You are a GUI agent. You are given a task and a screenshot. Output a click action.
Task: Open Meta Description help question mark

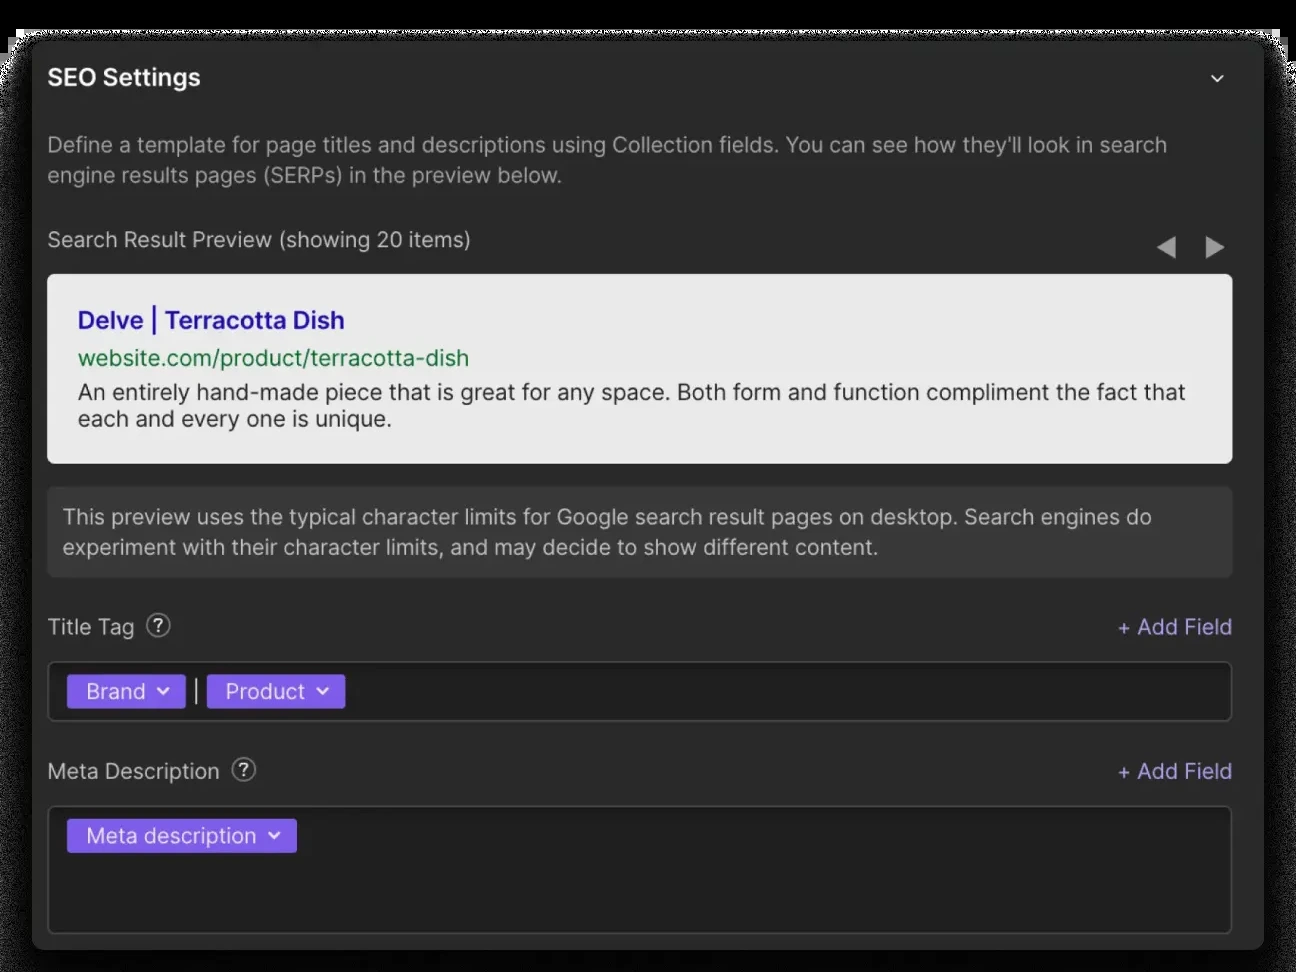point(244,770)
